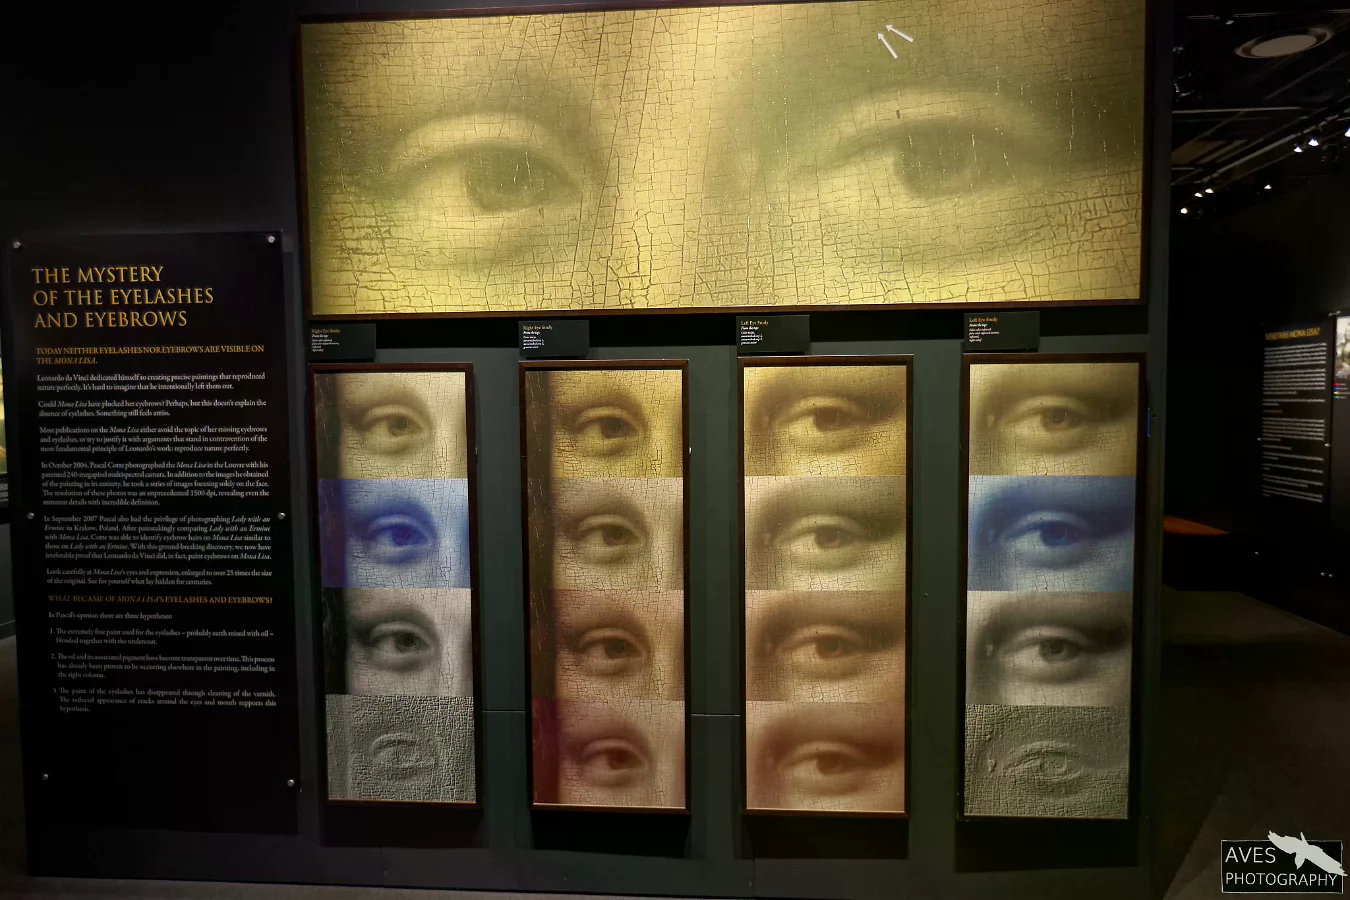
Task: Select the embossed gray eye in the leftmost panel
Action: click(400, 750)
